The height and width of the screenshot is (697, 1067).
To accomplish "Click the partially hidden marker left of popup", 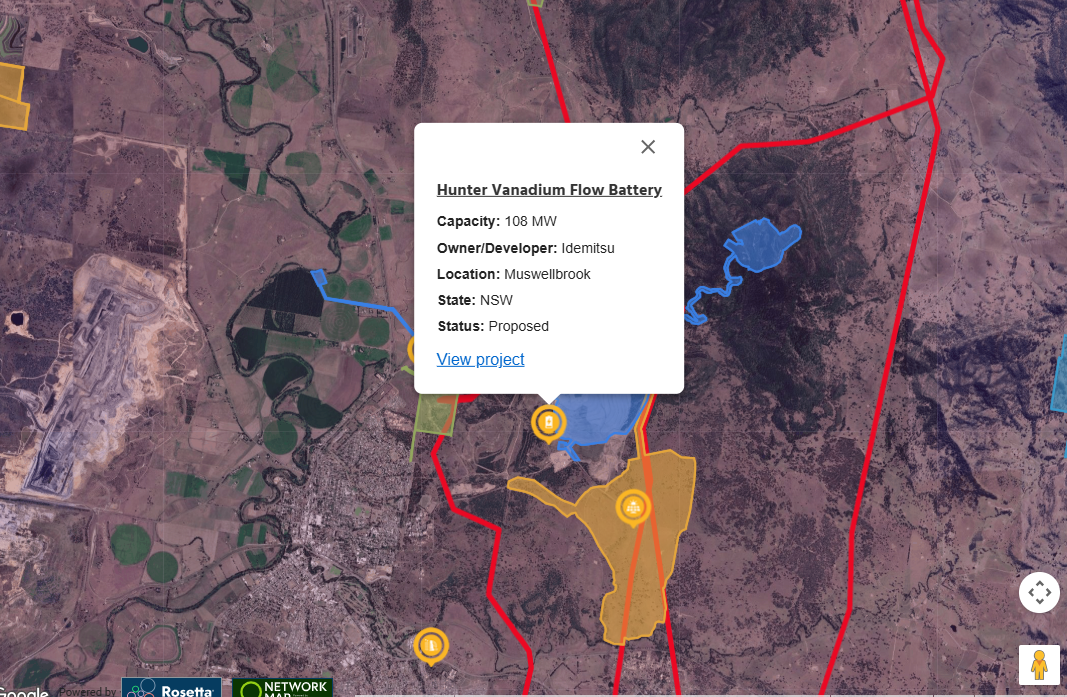I will 411,350.
